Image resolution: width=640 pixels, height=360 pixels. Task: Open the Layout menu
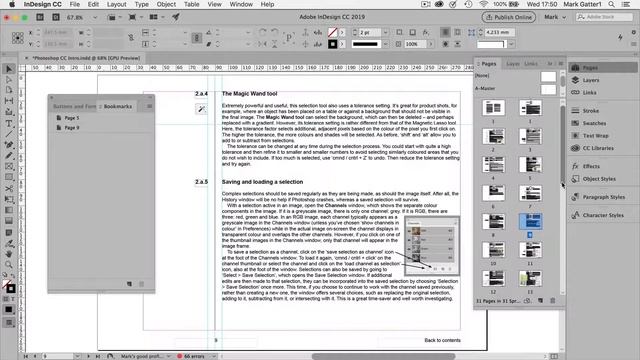coord(116,4)
